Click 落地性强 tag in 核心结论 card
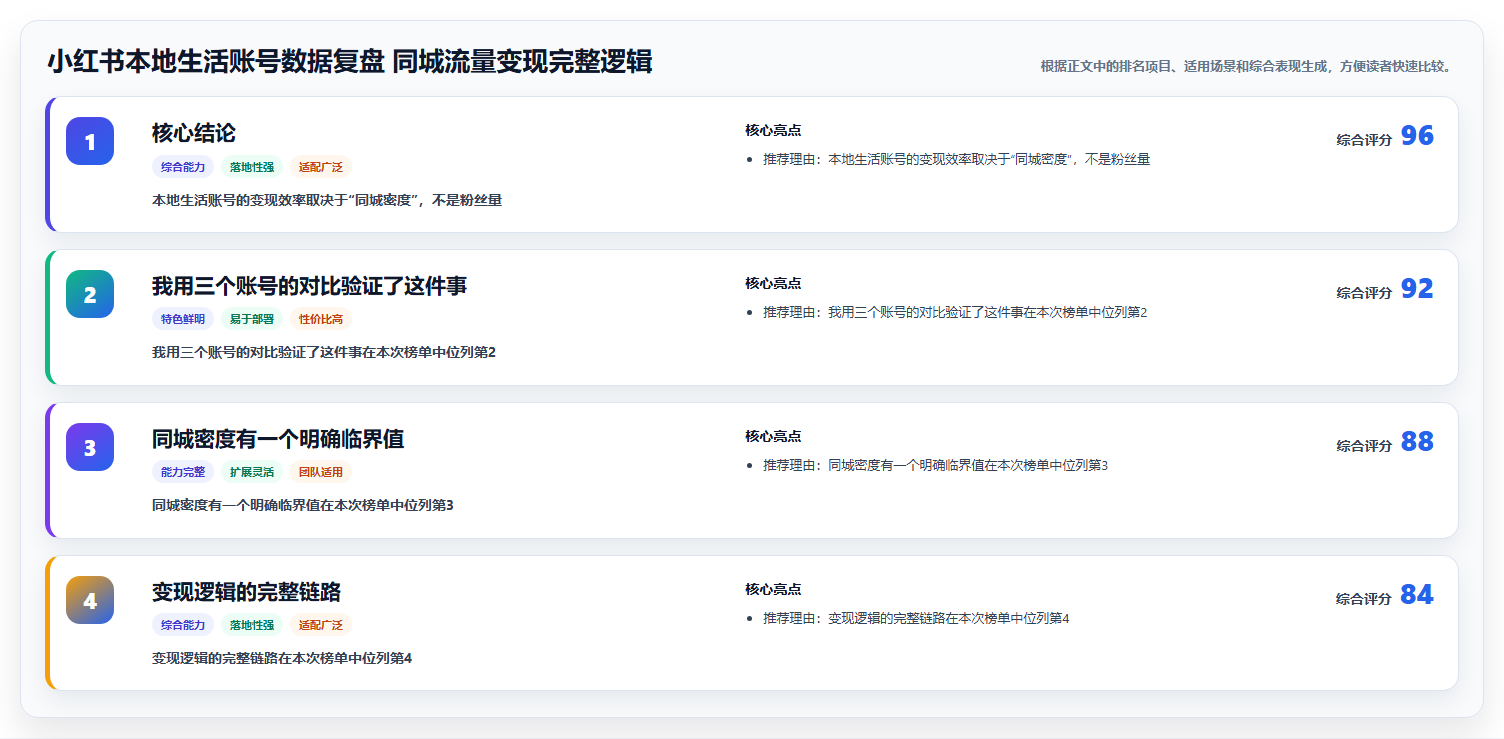Viewport: 1504px width, 739px height. (252, 167)
